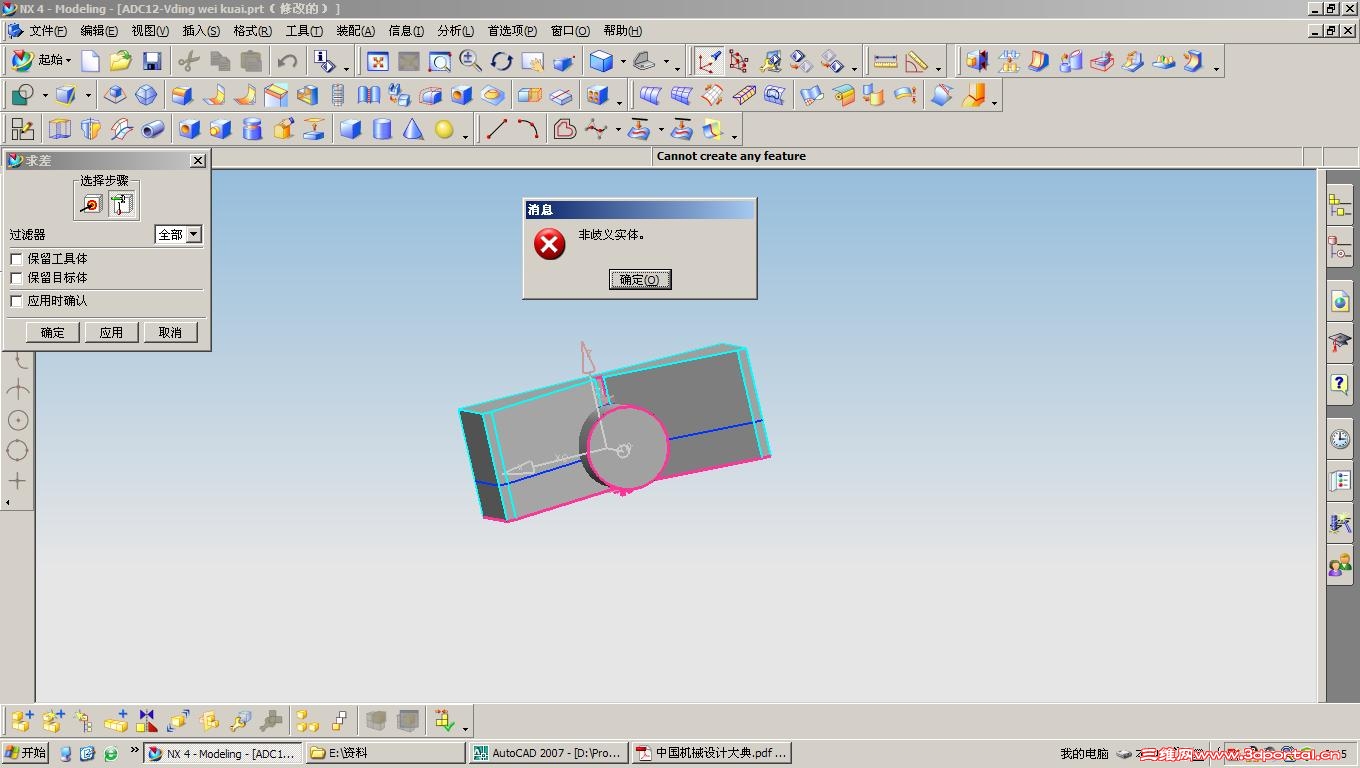The width and height of the screenshot is (1360, 768).
Task: Expand the shaded display style dropdown arrow
Action: click(x=622, y=62)
